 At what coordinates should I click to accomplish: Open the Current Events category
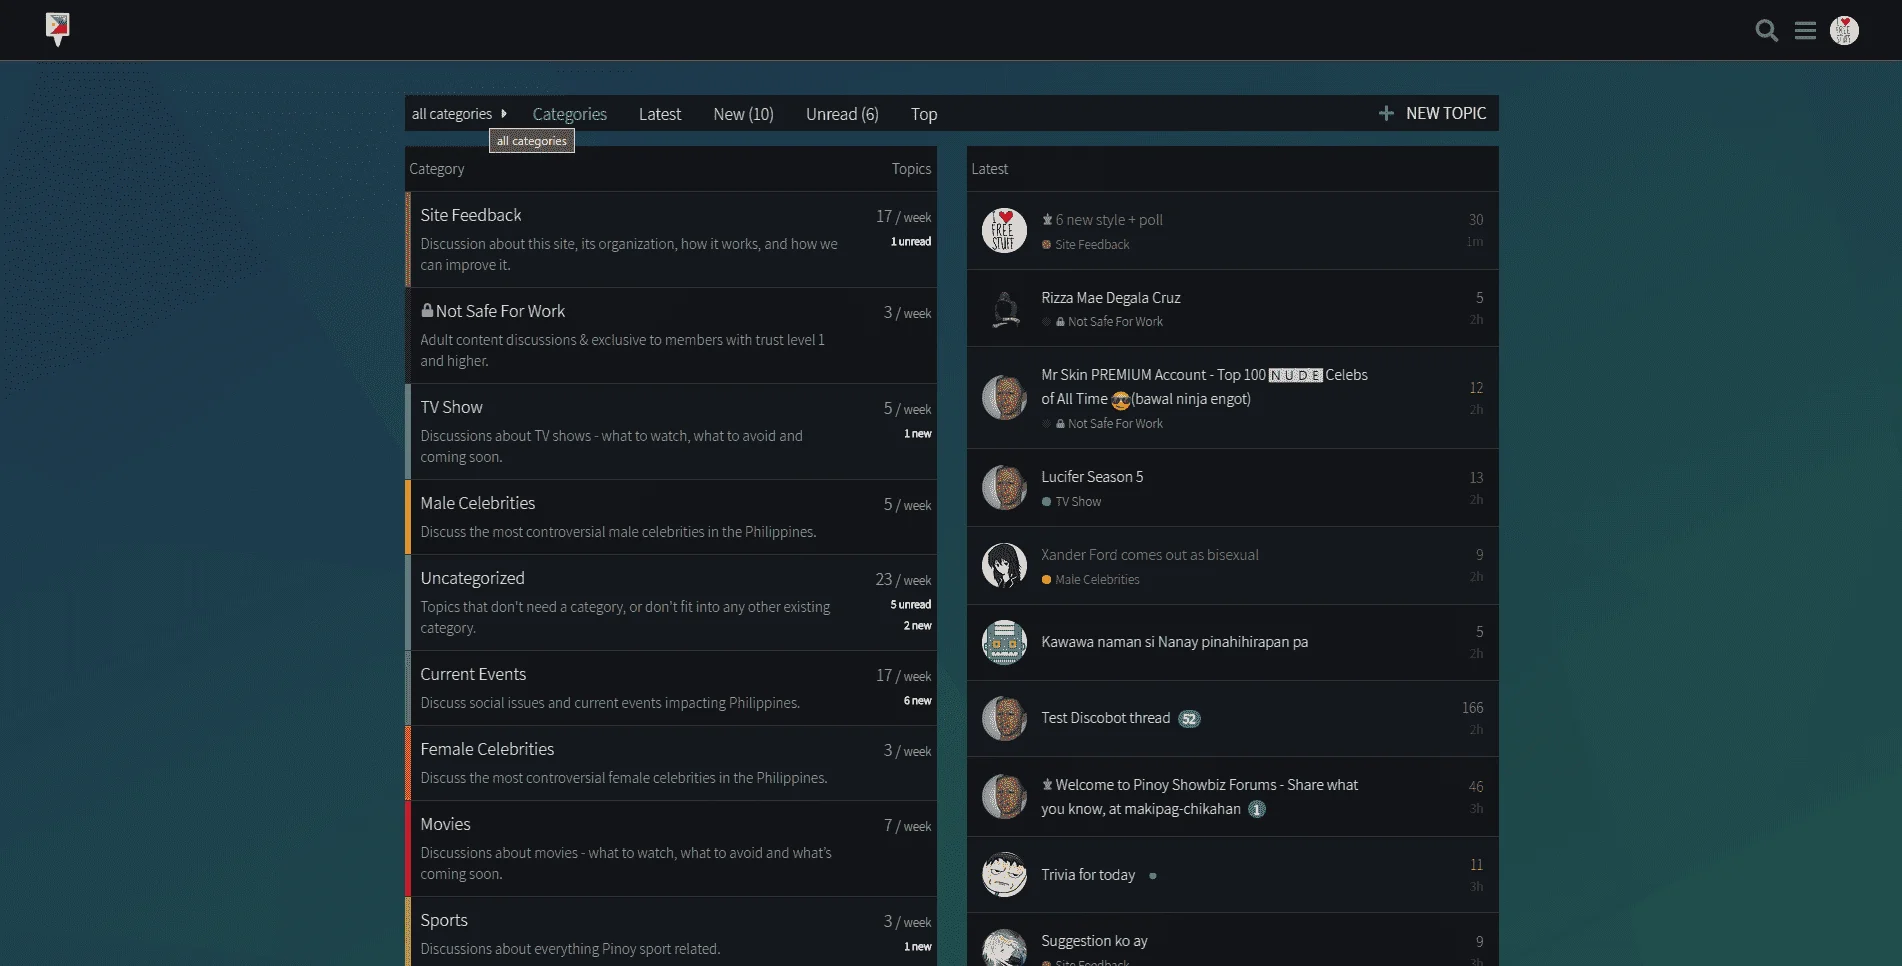pyautogui.click(x=473, y=674)
